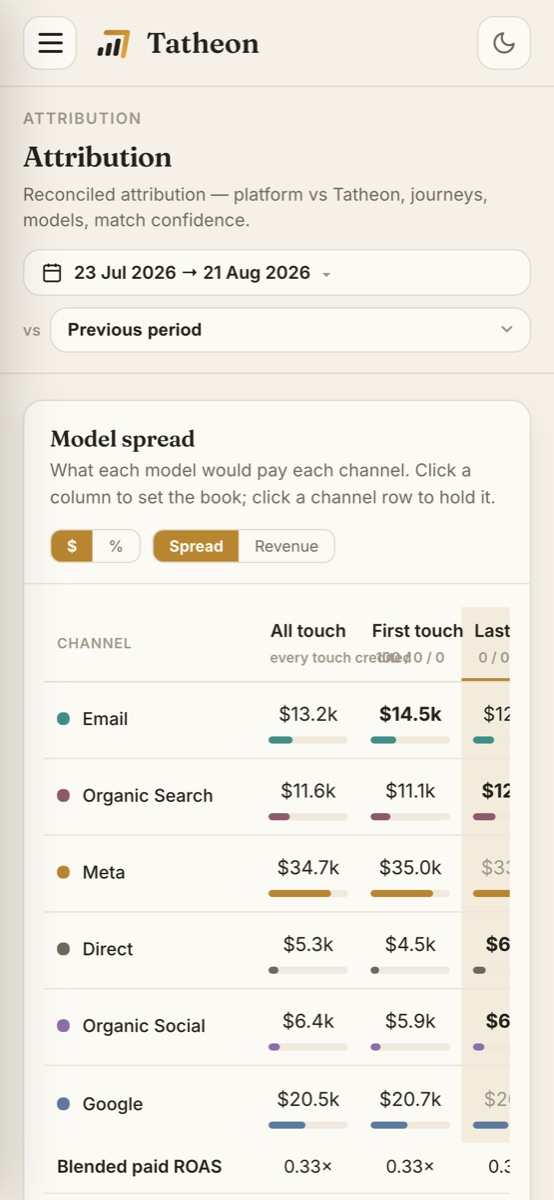Switch values to percent mode
554x1200 pixels.
click(116, 546)
